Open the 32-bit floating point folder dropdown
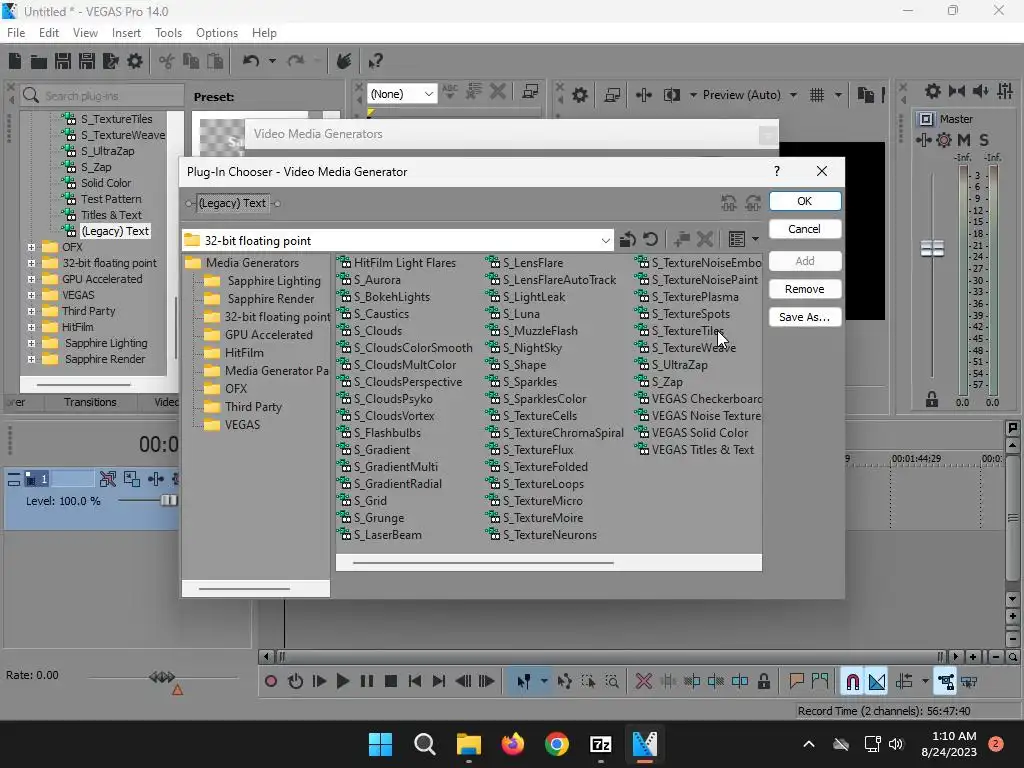 [605, 241]
